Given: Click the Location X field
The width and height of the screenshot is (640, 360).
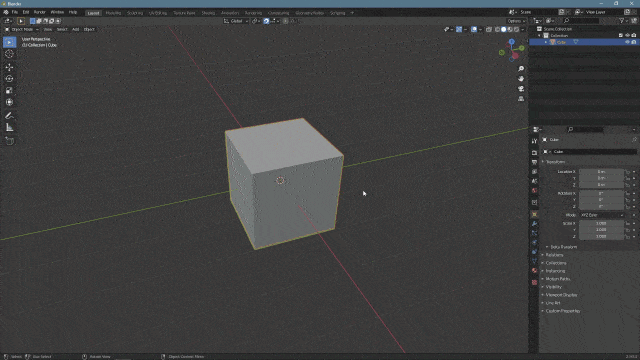Looking at the screenshot, I should point(601,172).
